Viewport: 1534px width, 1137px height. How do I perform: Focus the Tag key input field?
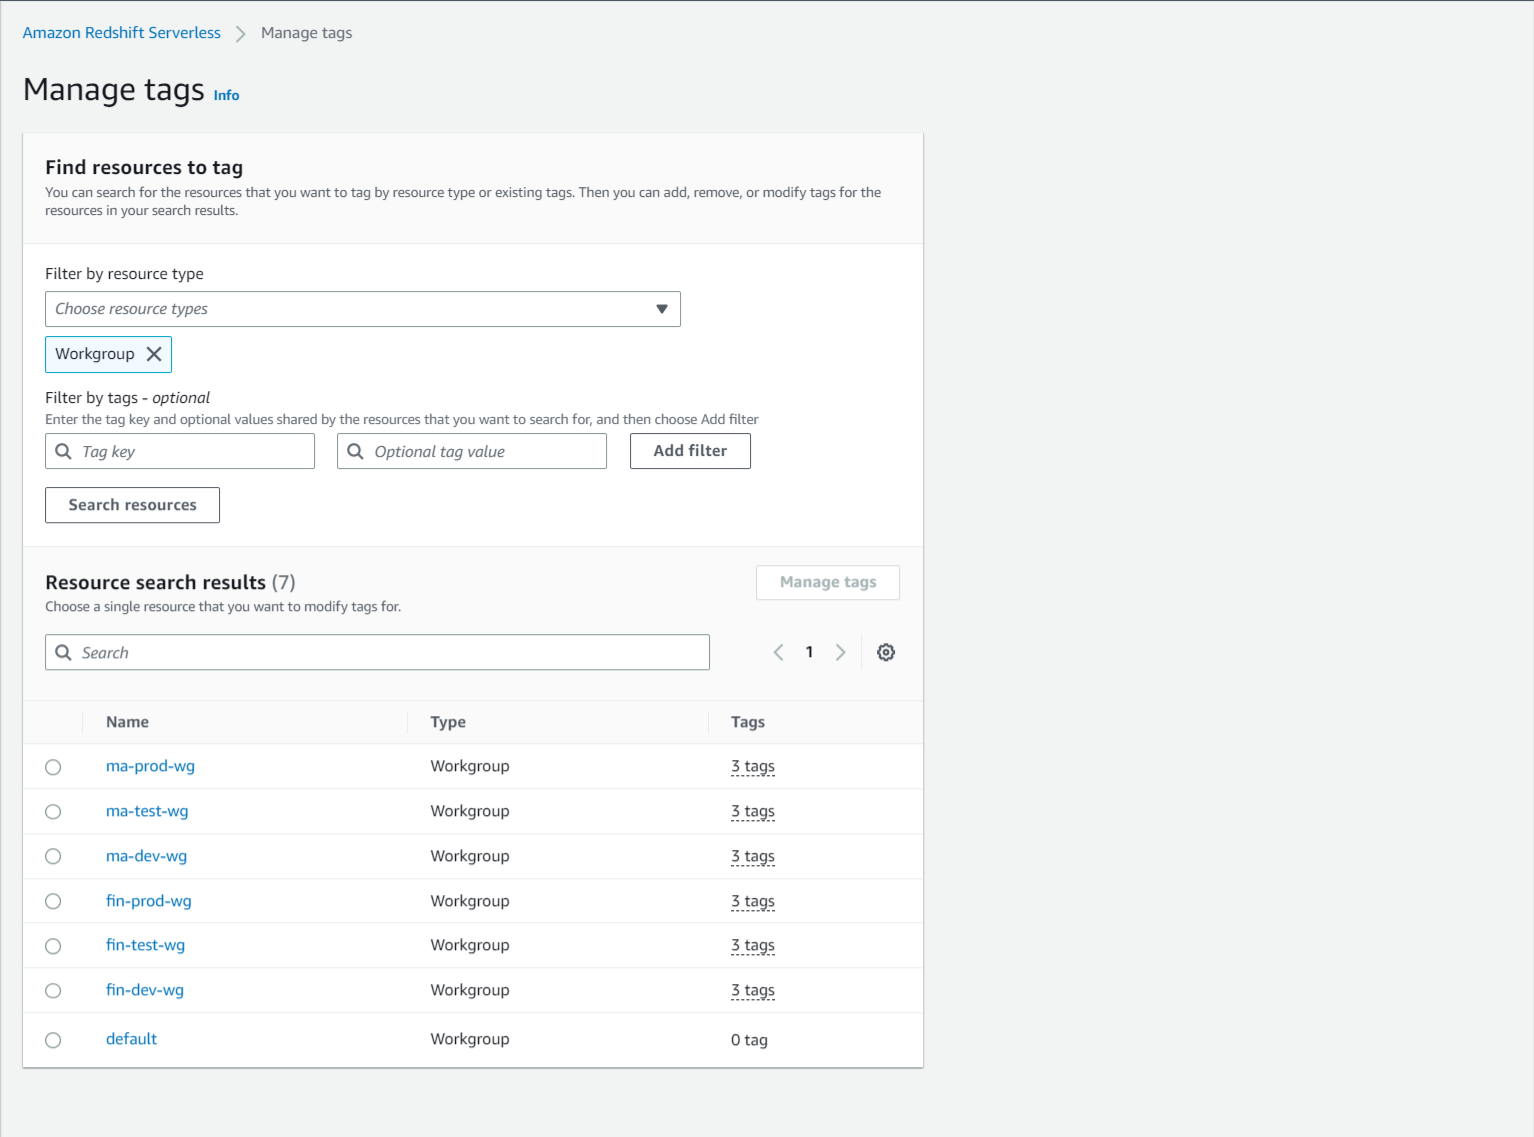(190, 452)
